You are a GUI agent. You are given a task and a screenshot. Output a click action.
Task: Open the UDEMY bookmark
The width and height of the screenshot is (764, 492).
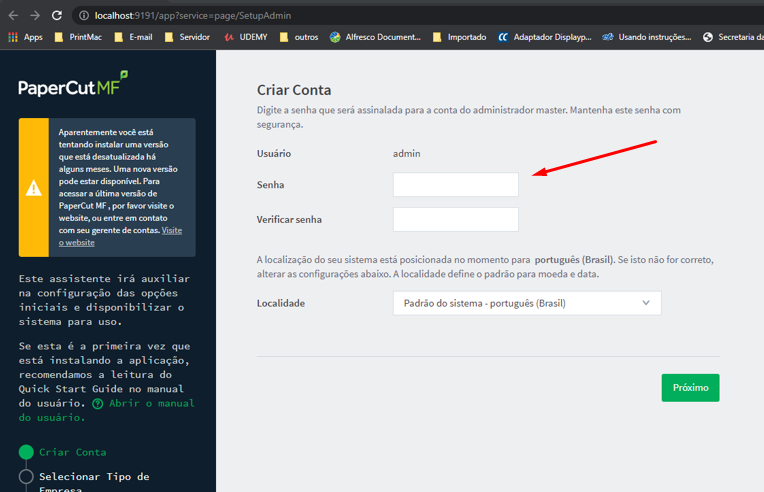click(246, 37)
